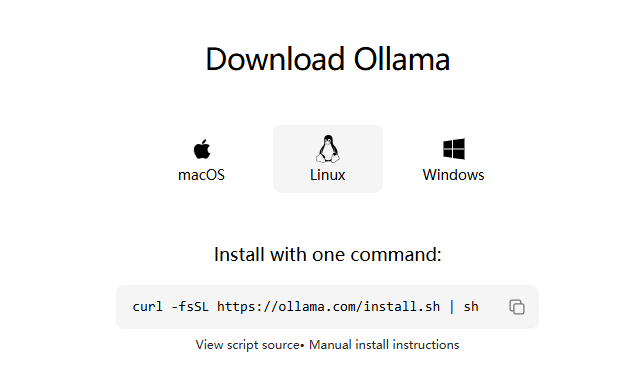The height and width of the screenshot is (379, 628).
Task: Copy the install command using clipboard icon
Action: (x=517, y=307)
